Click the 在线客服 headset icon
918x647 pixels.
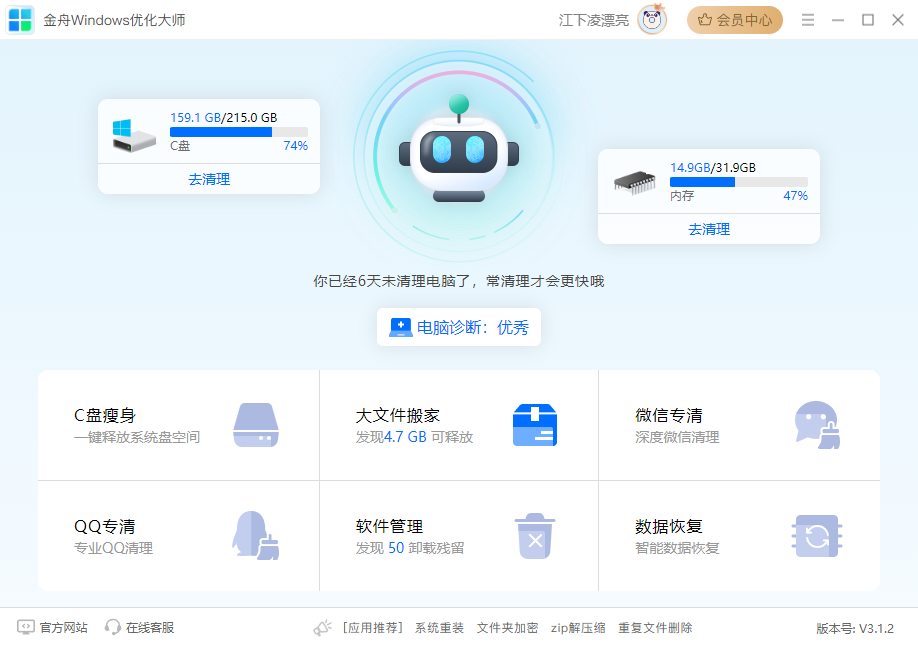[112, 628]
